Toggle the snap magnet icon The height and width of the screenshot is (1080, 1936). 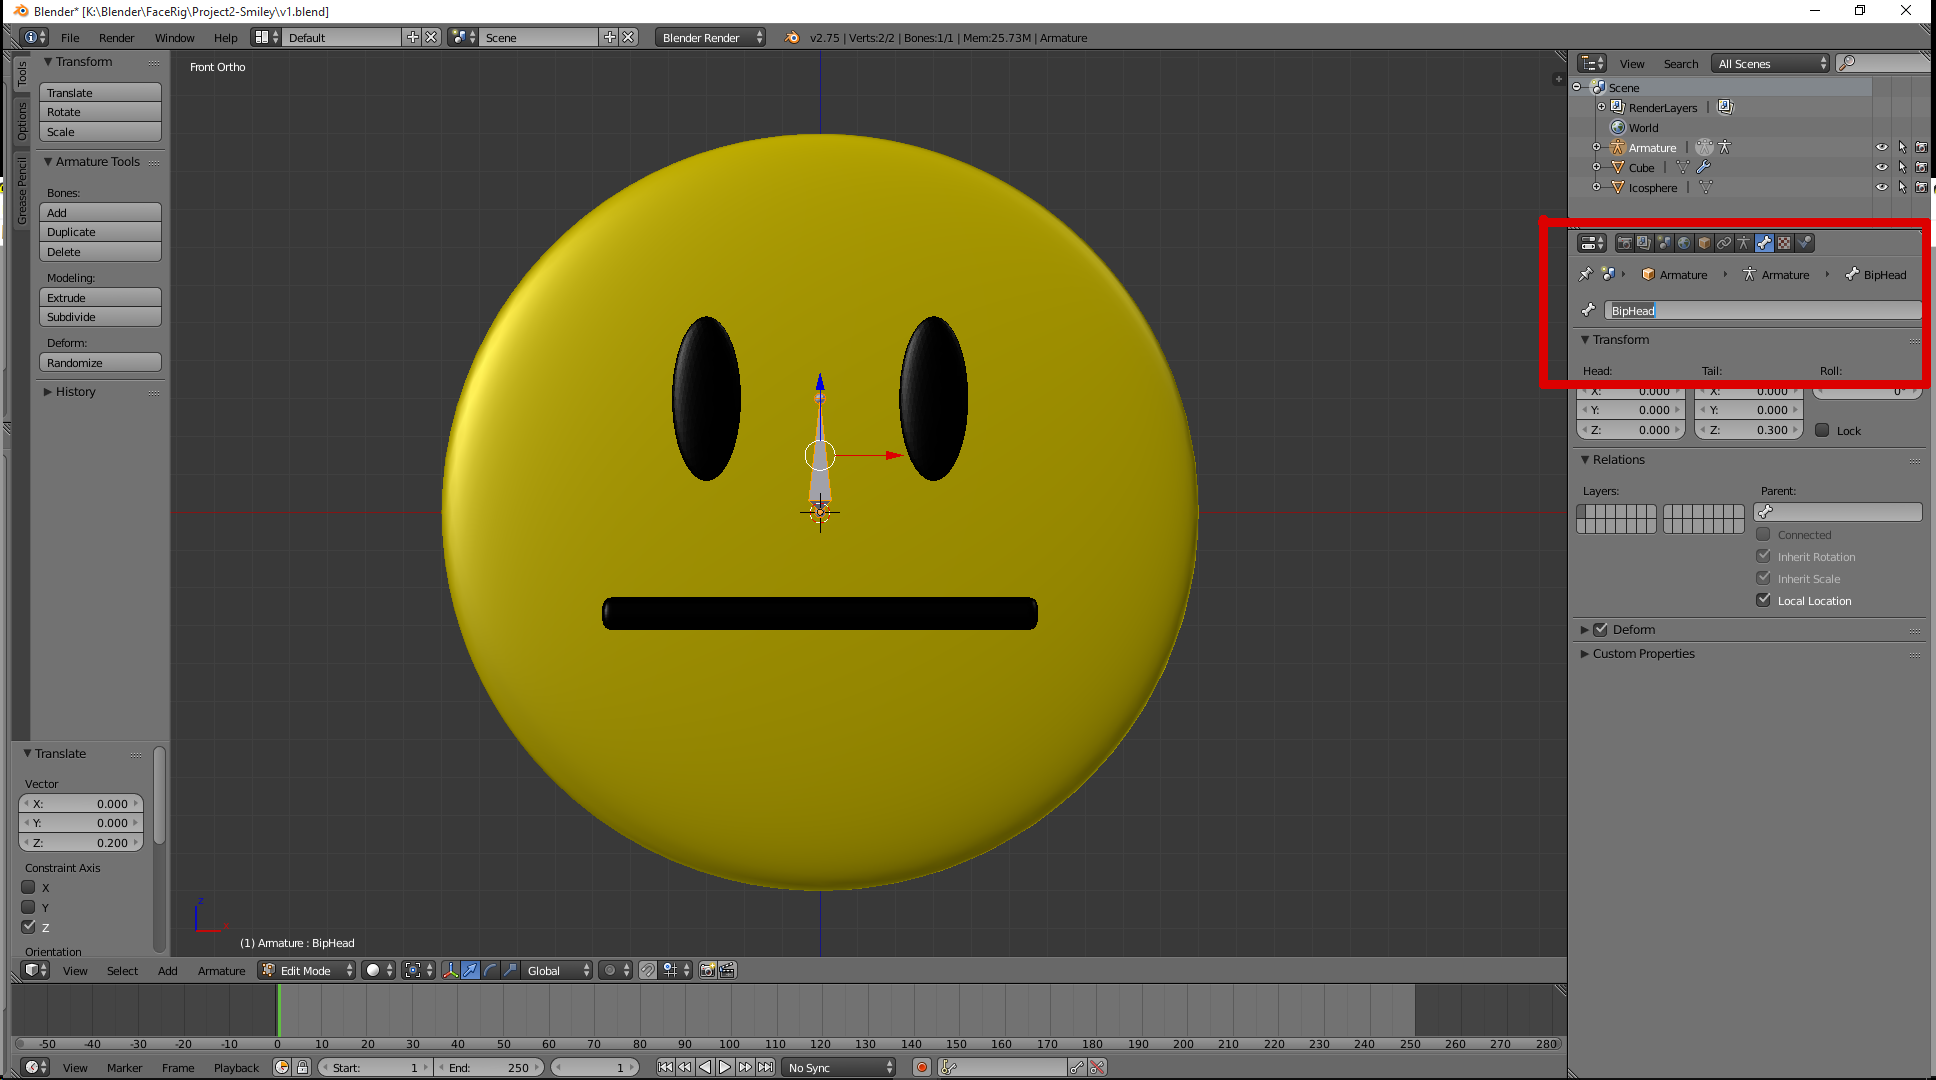pyautogui.click(x=648, y=970)
